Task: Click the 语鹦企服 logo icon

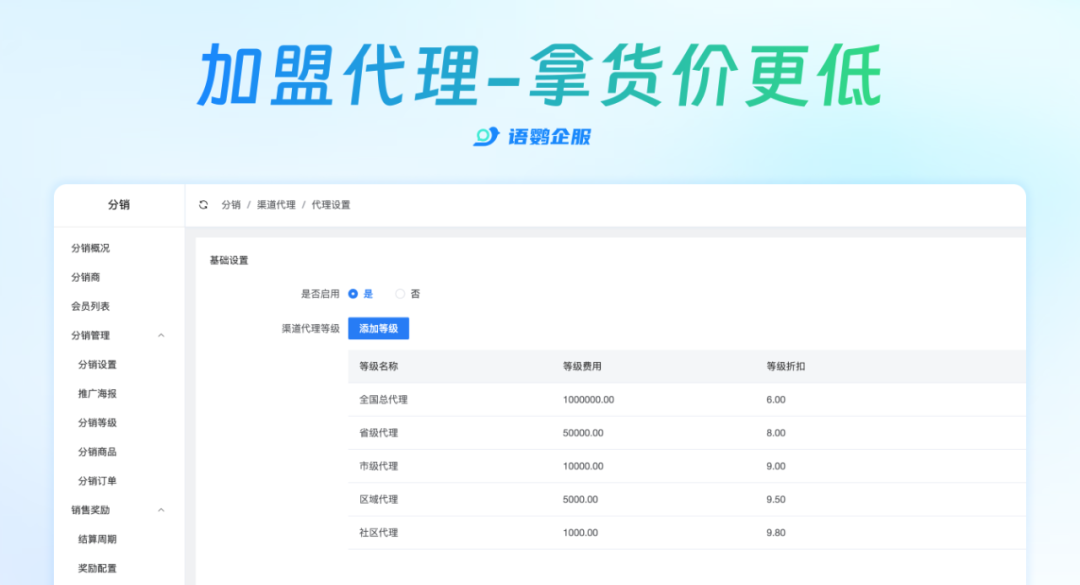Action: tap(486, 136)
